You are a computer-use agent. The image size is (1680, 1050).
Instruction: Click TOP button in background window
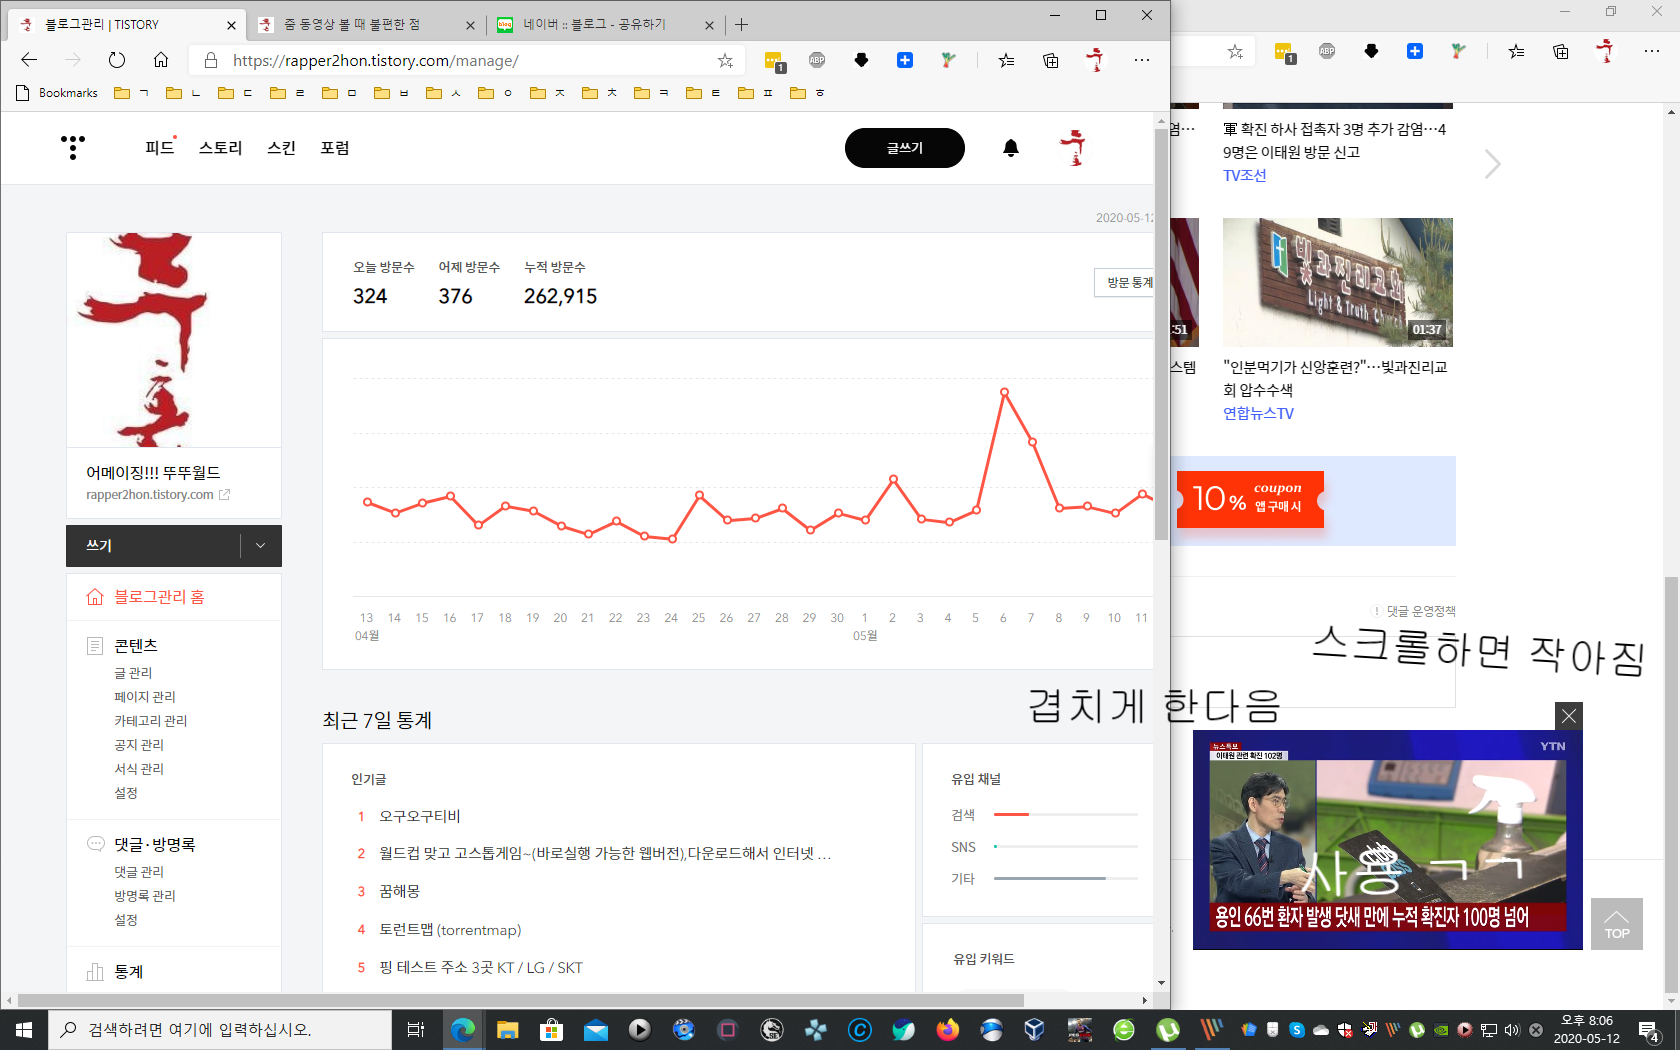click(x=1617, y=924)
